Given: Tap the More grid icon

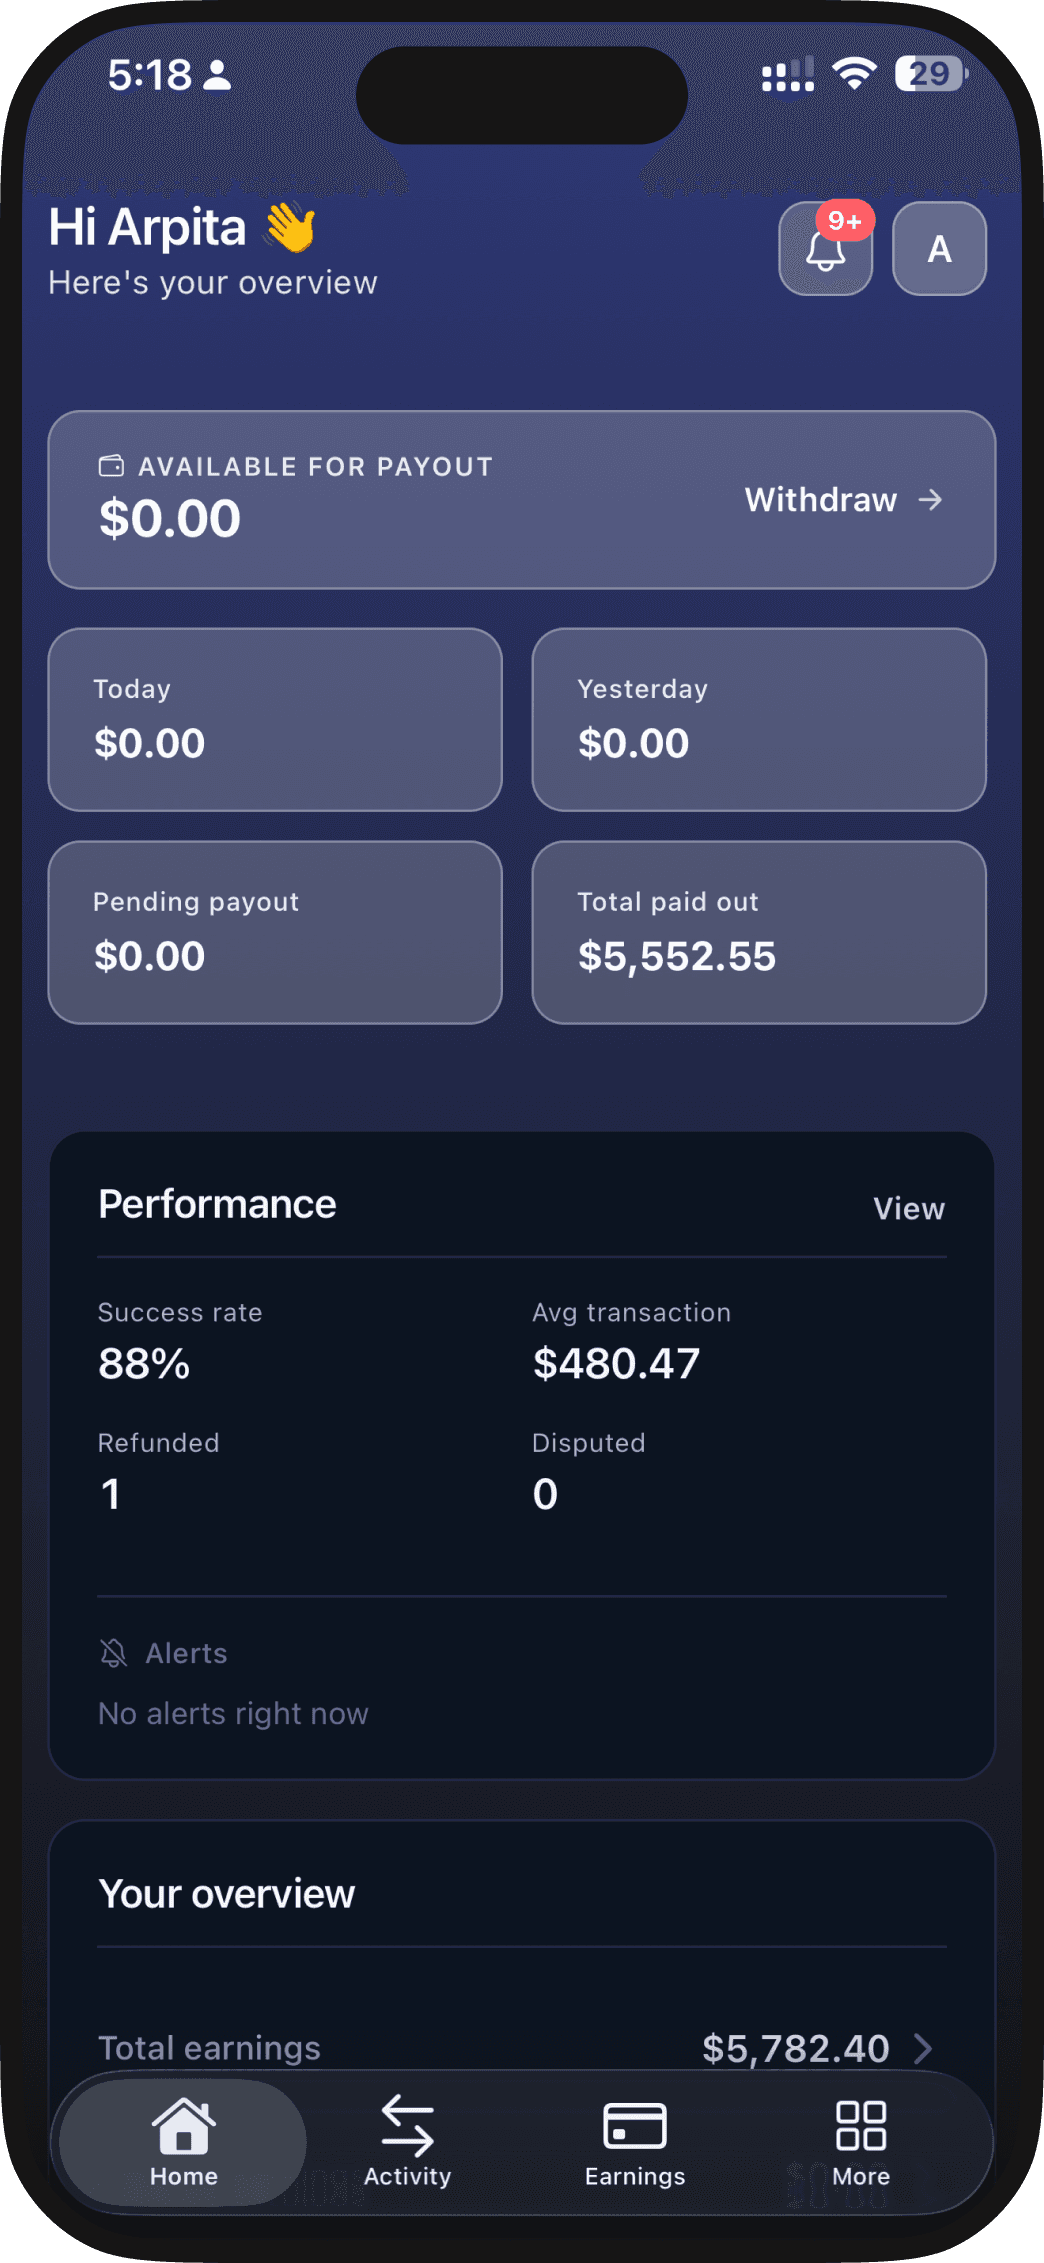Looking at the screenshot, I should pos(860,2125).
